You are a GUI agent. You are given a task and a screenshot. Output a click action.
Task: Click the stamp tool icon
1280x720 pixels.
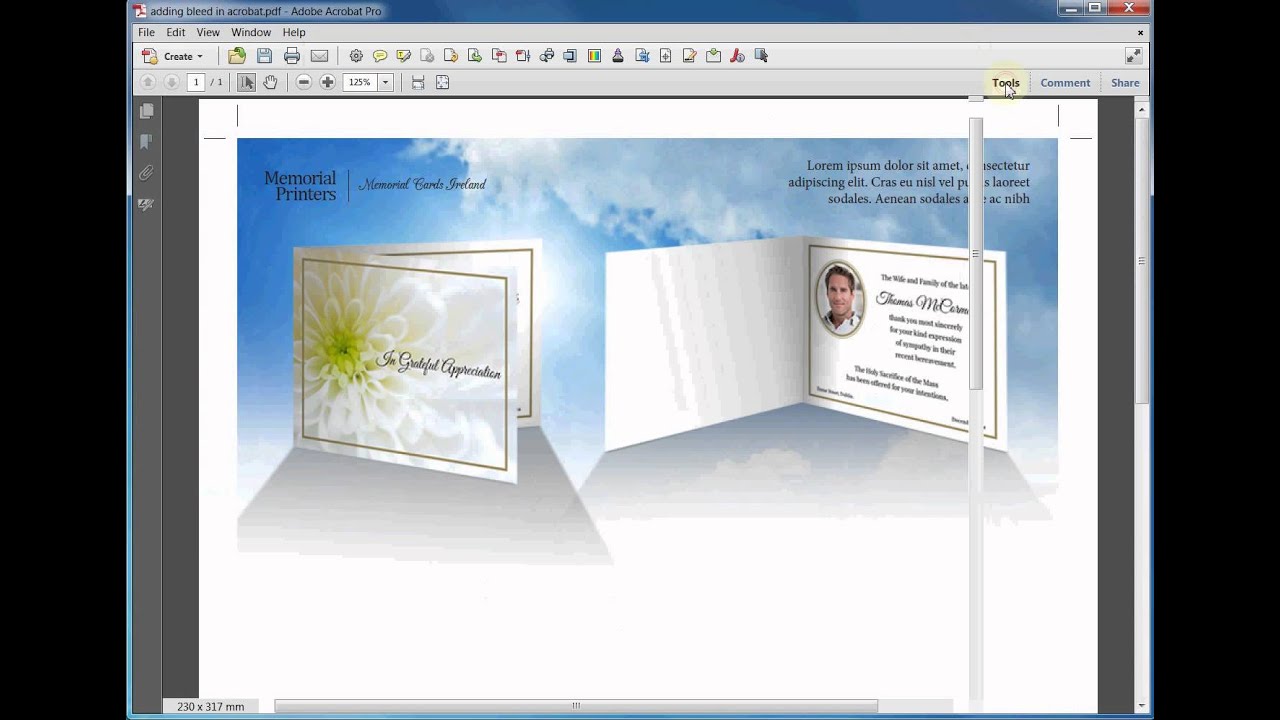point(618,56)
